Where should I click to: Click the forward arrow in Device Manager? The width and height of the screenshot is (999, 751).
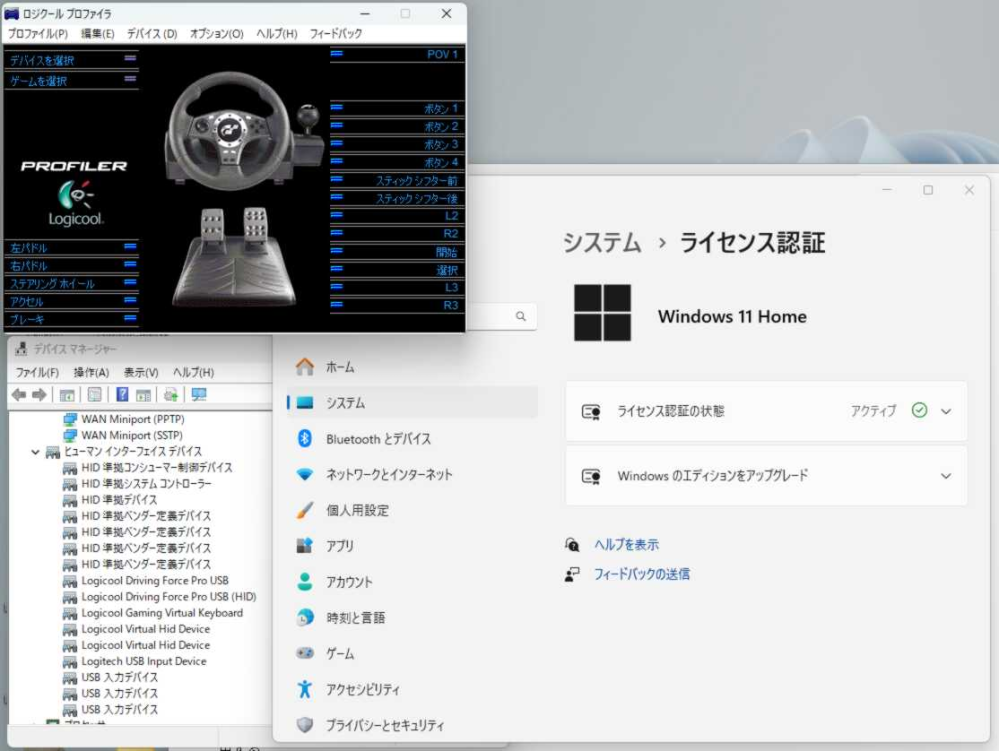tap(40, 395)
